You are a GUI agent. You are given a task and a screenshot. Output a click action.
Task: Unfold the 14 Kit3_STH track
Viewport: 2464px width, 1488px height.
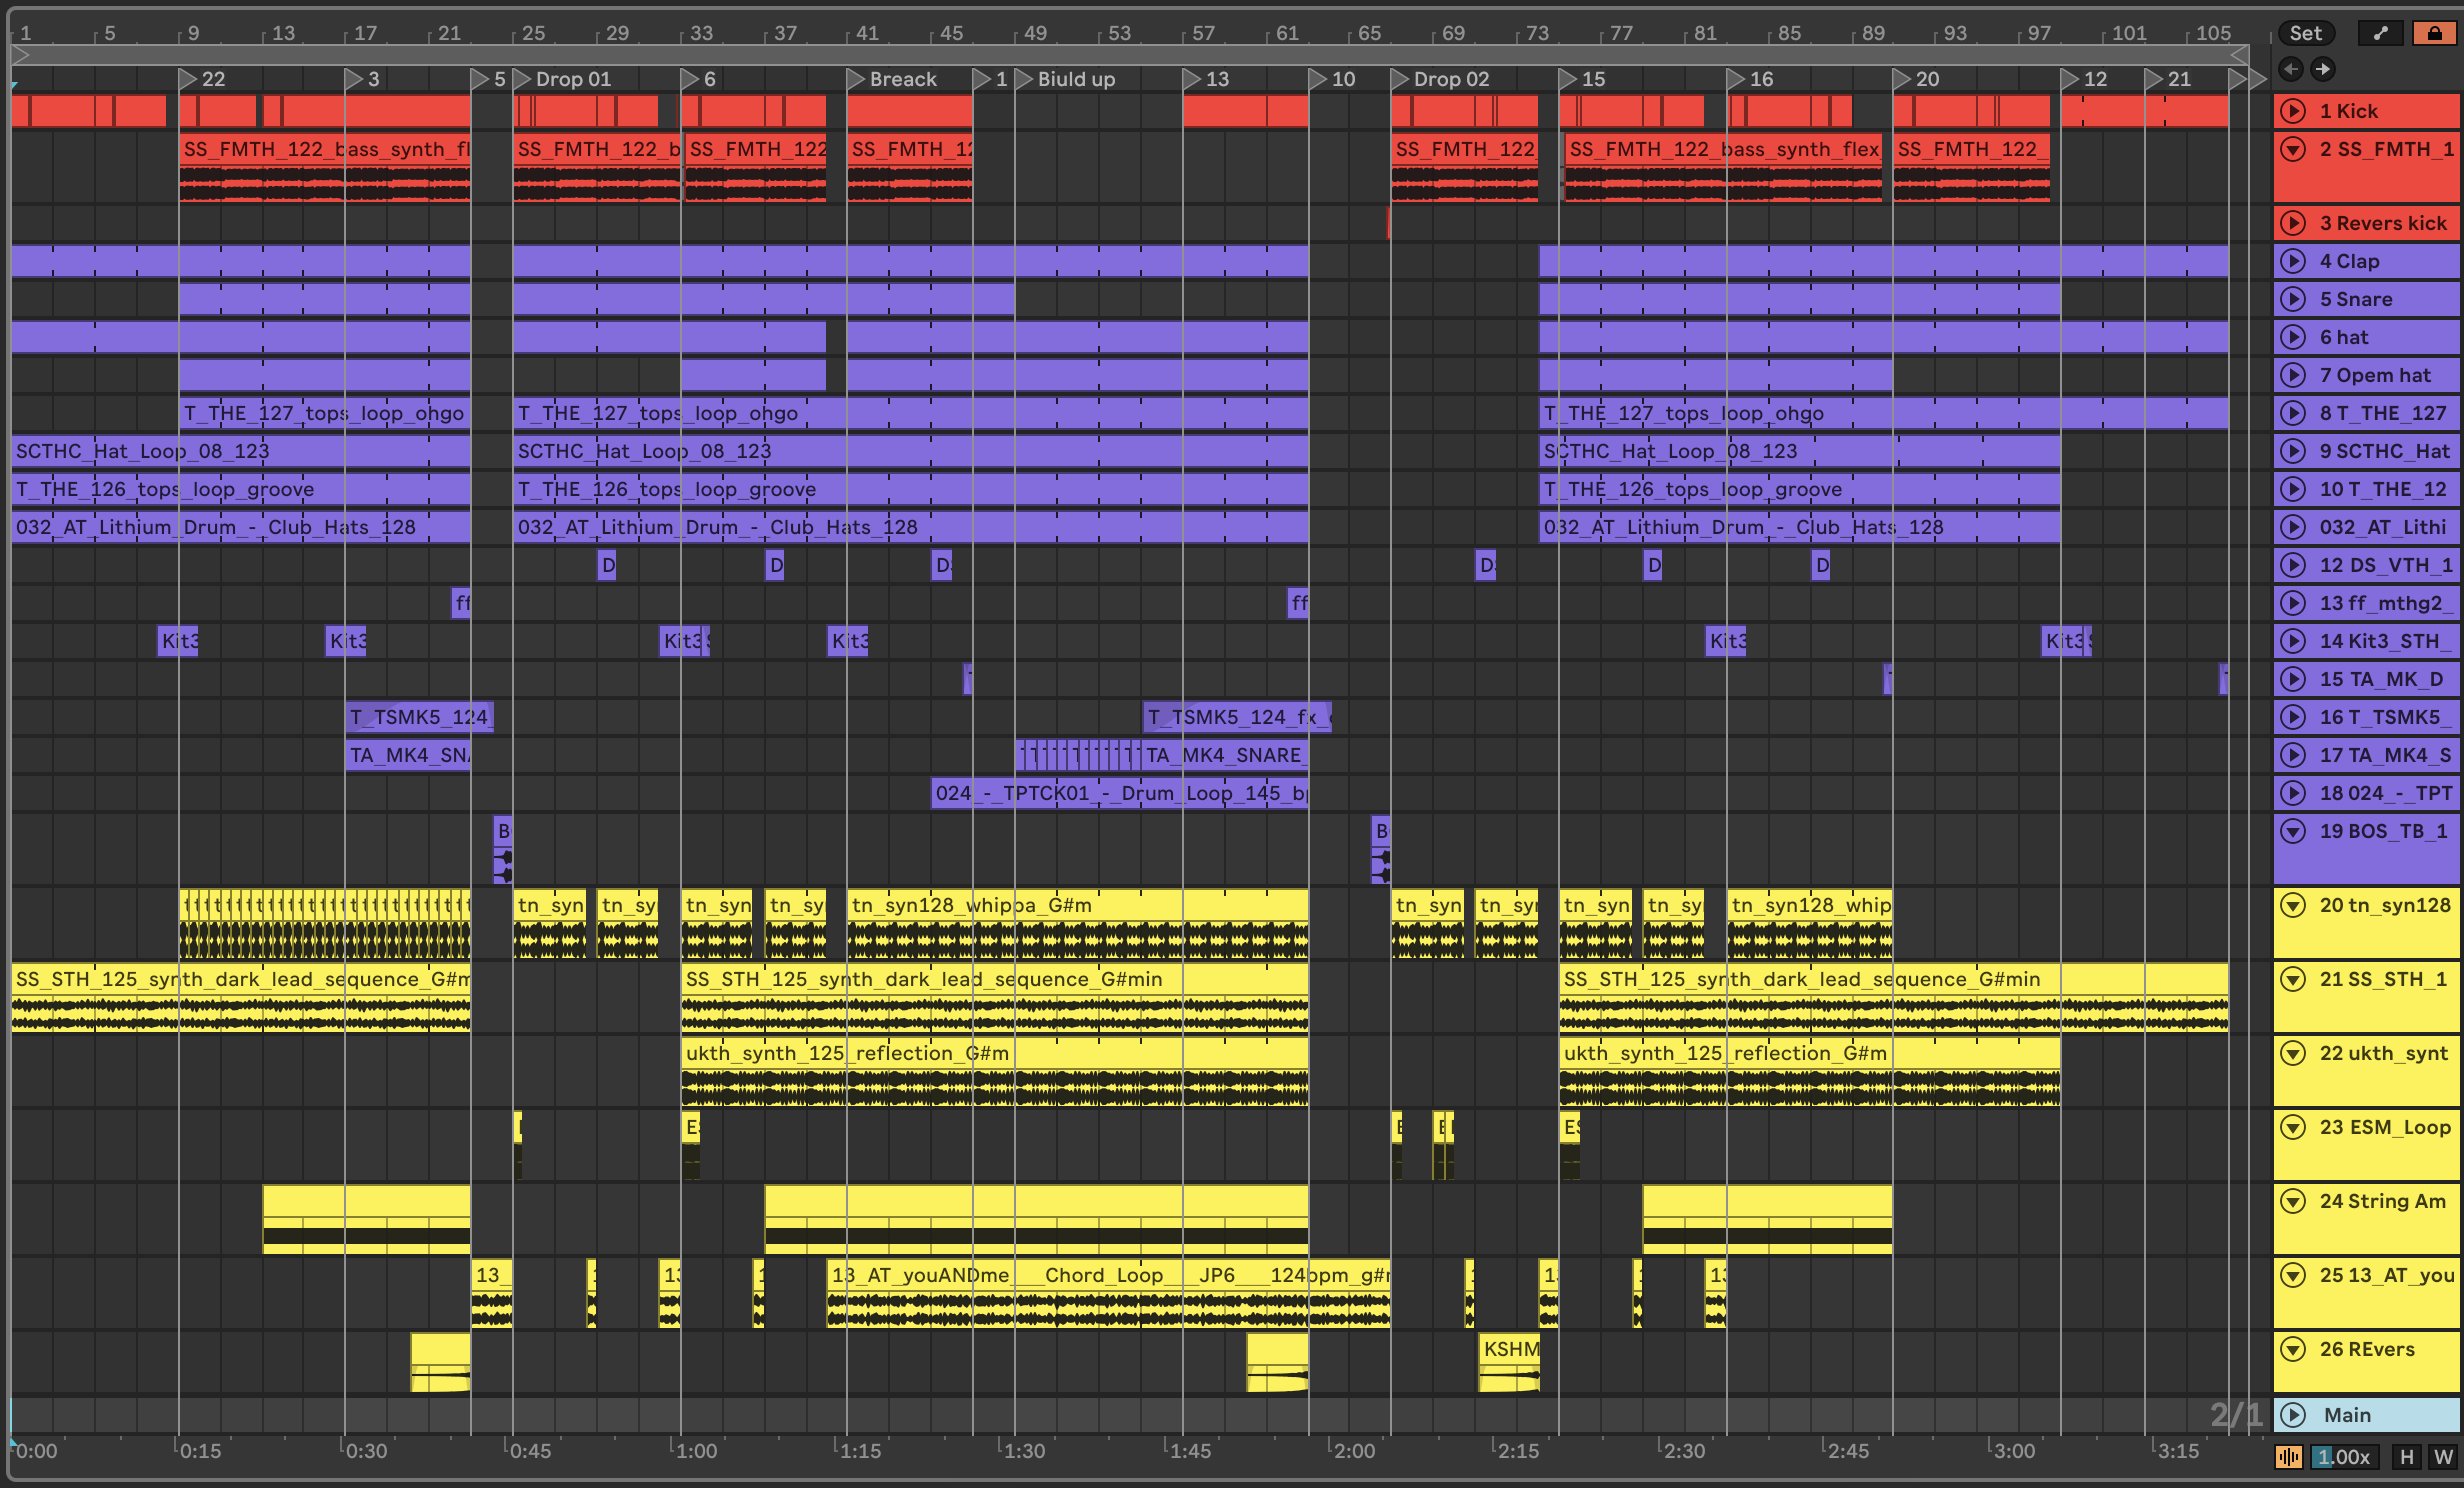coord(2293,641)
